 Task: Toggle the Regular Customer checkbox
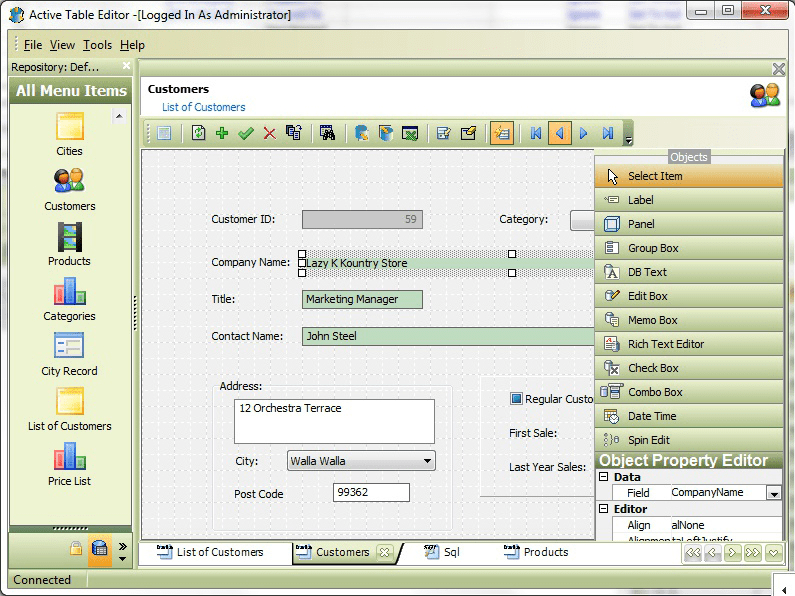pos(516,399)
